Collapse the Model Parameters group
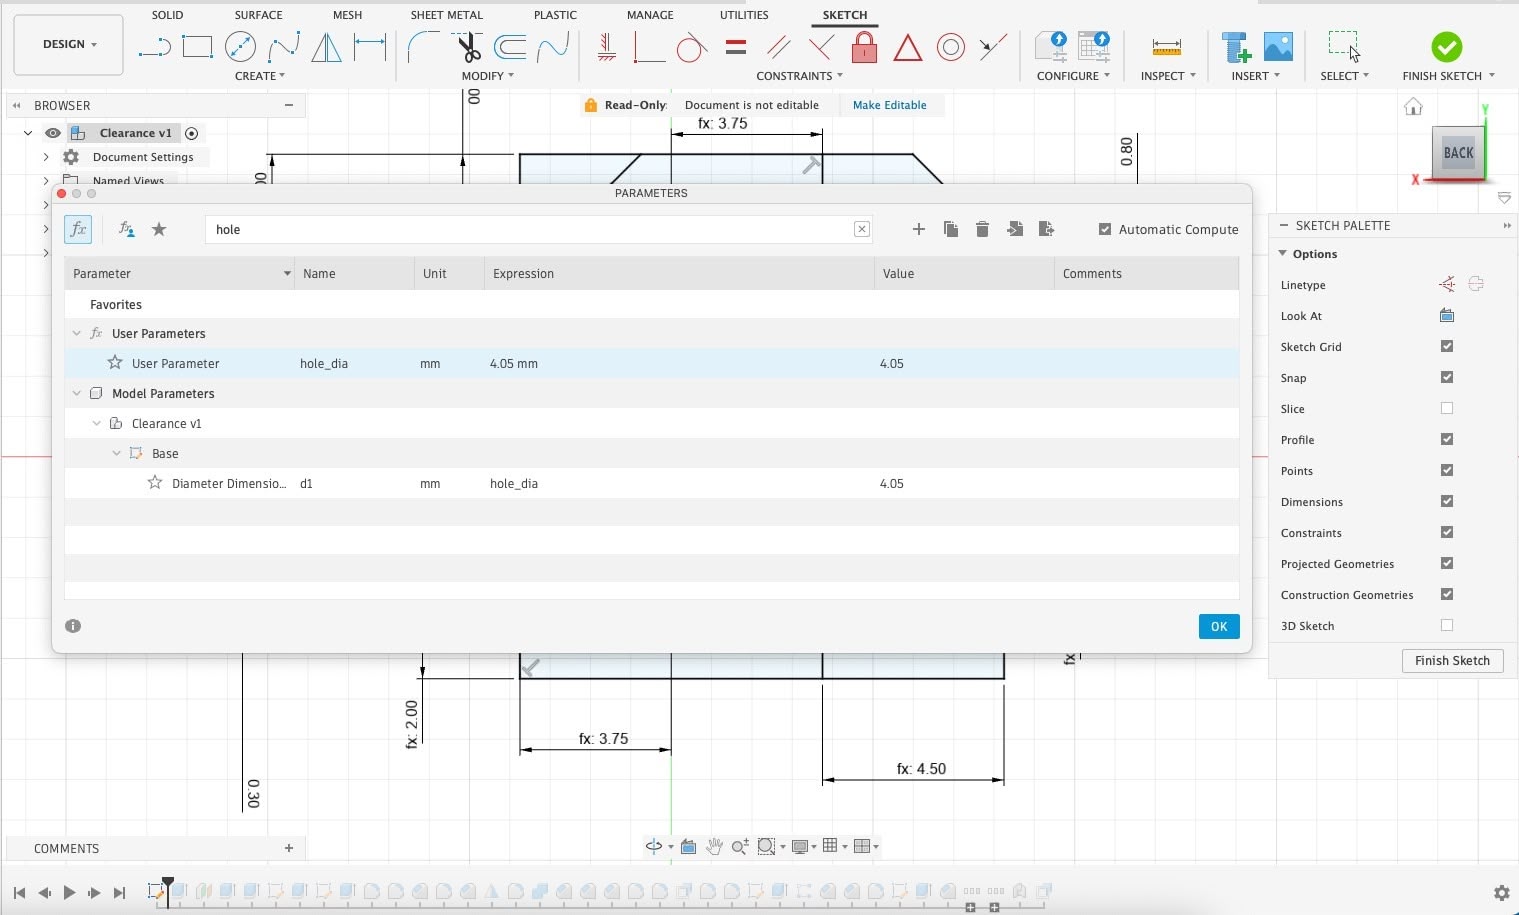This screenshot has height=915, width=1519. [77, 394]
